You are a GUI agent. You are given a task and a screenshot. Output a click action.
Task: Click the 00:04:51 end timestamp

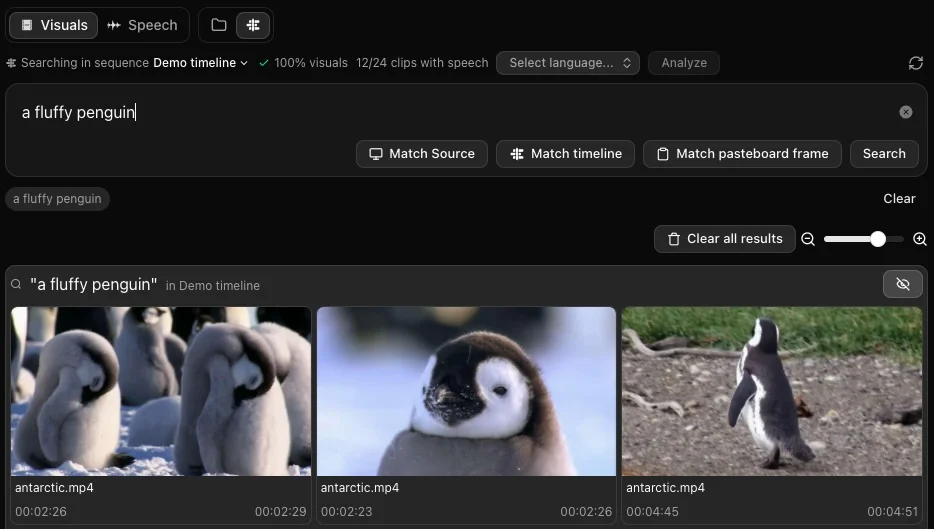(892, 512)
